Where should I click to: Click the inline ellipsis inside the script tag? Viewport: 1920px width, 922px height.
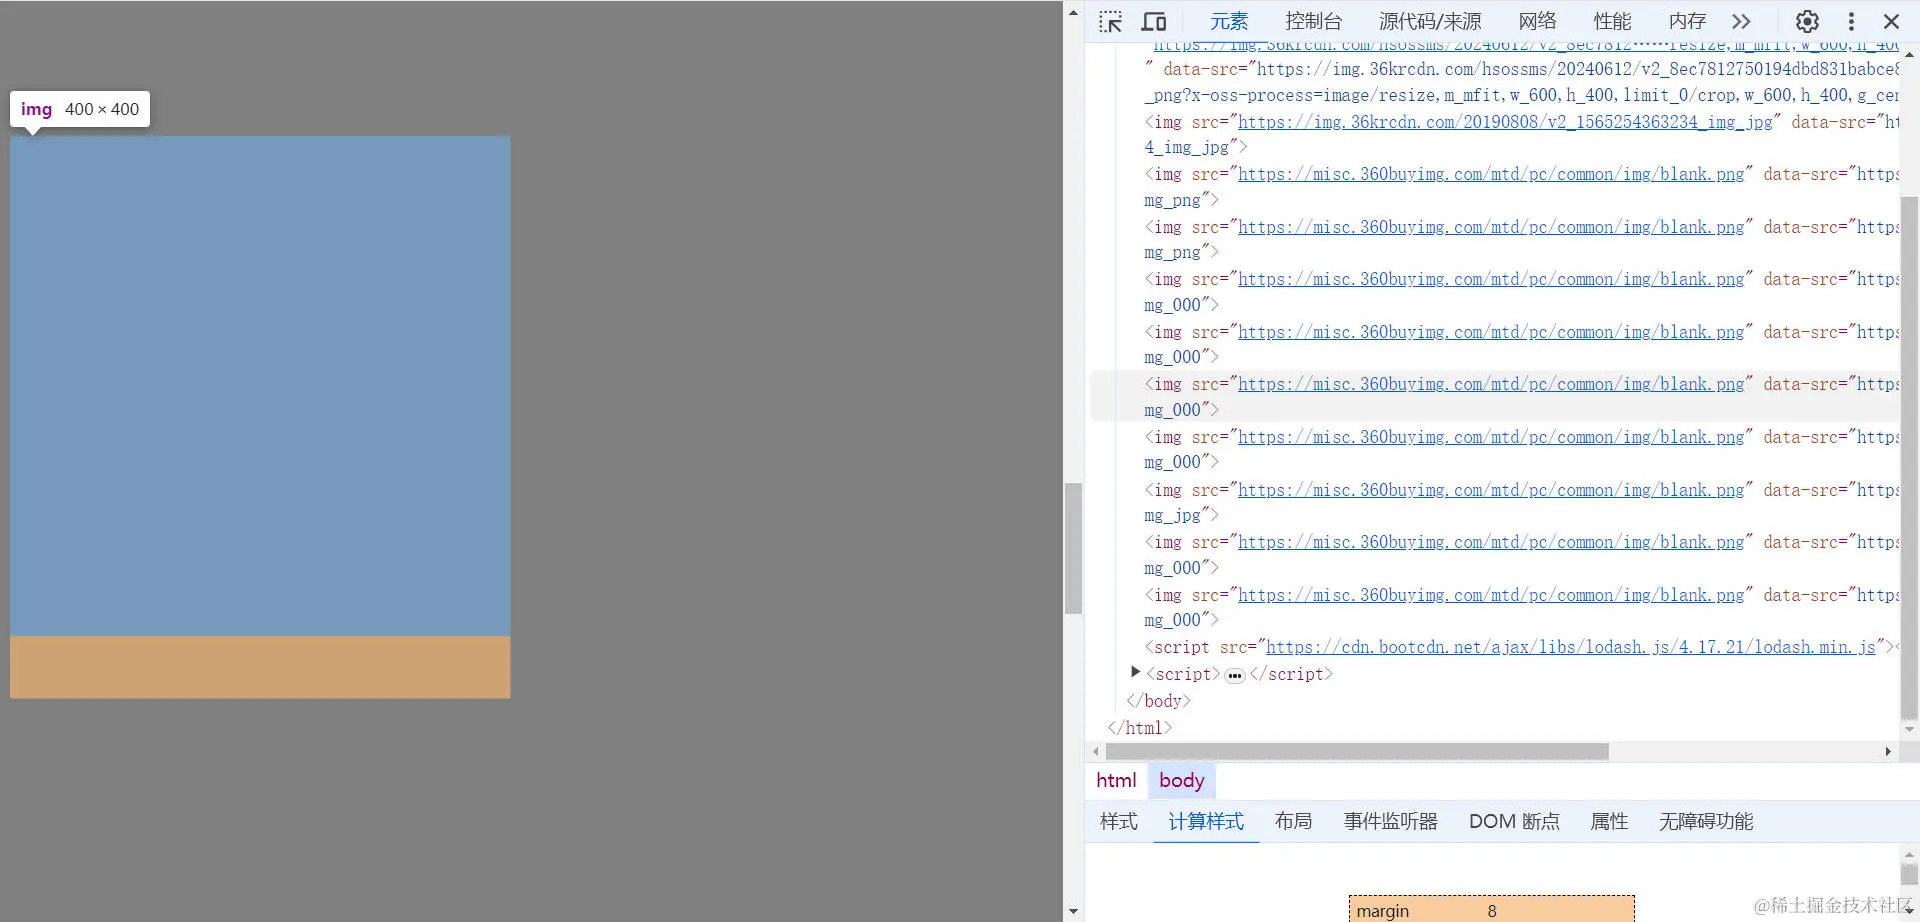pos(1235,675)
